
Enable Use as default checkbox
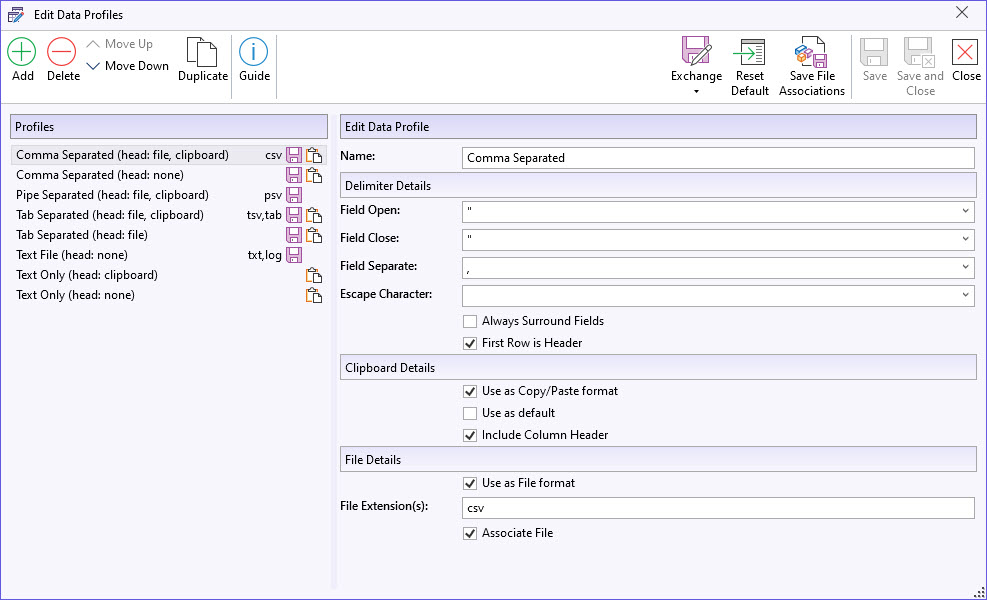coord(470,413)
